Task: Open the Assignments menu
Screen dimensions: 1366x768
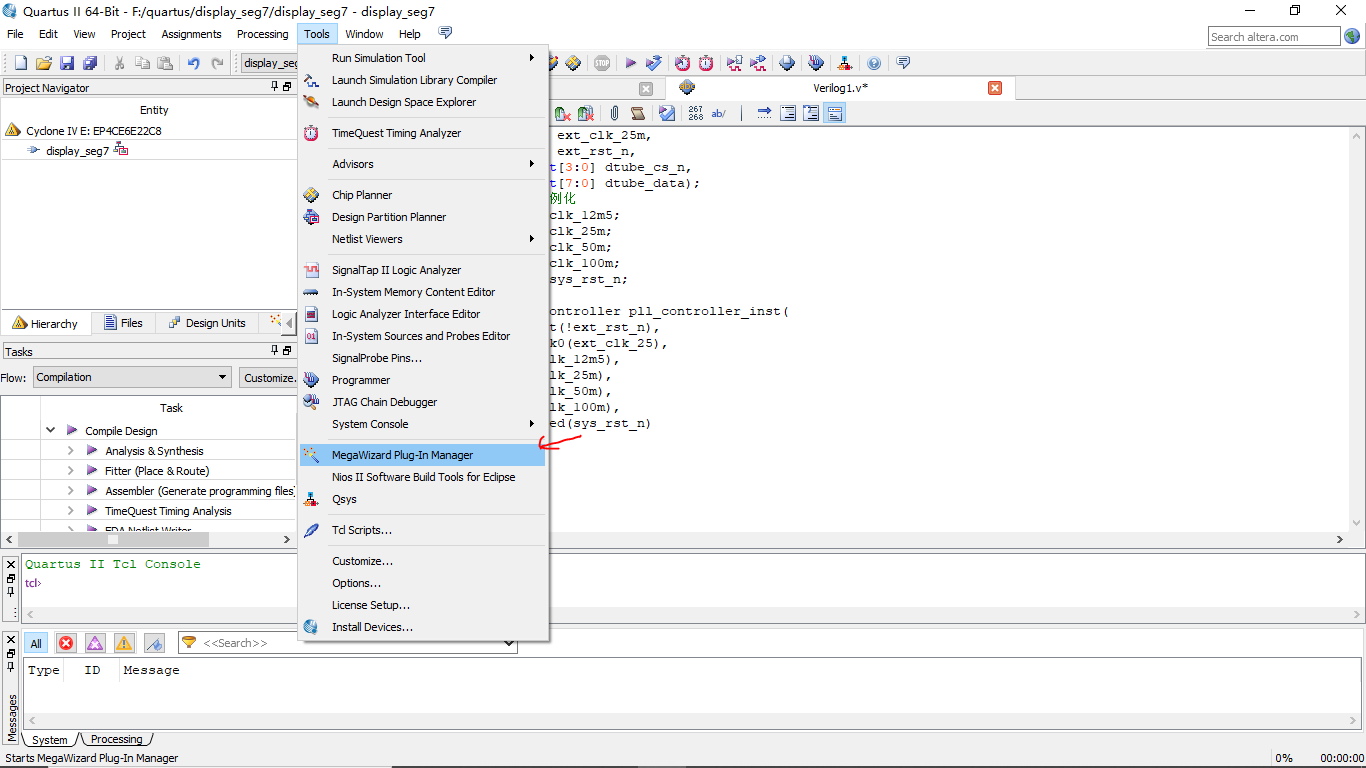Action: coord(191,34)
